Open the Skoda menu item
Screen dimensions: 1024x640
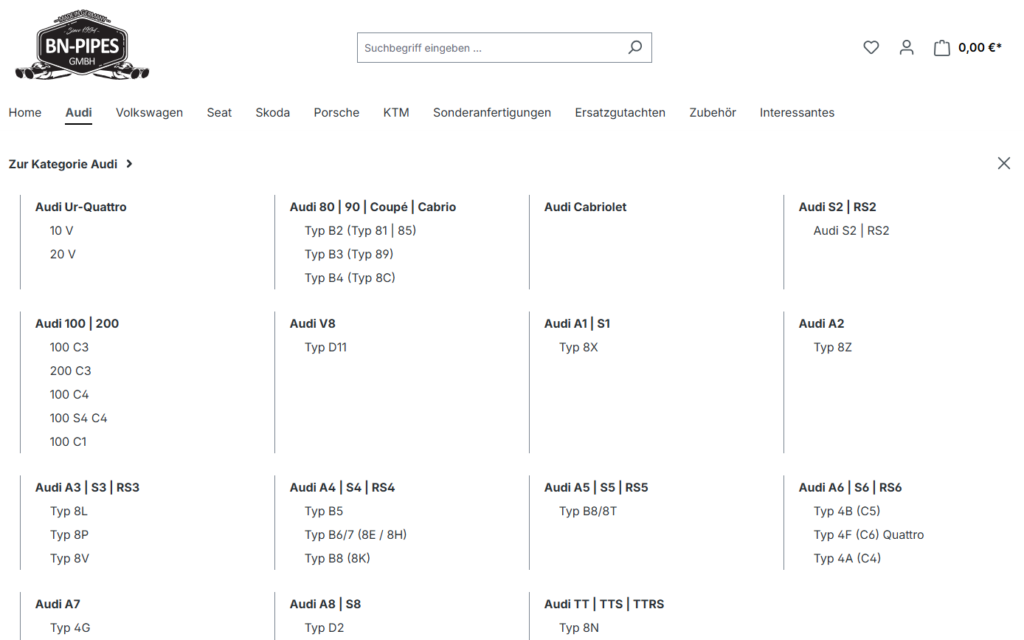click(272, 112)
